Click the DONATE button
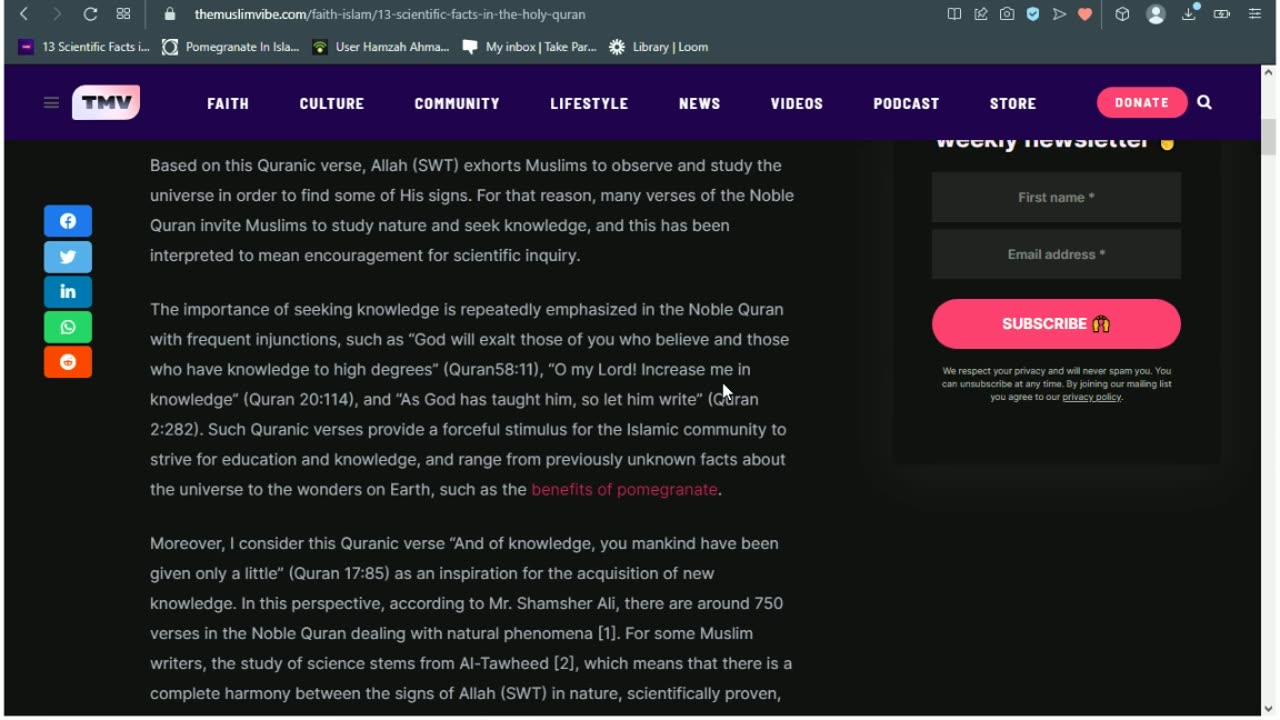The width and height of the screenshot is (1280, 720). click(1142, 102)
